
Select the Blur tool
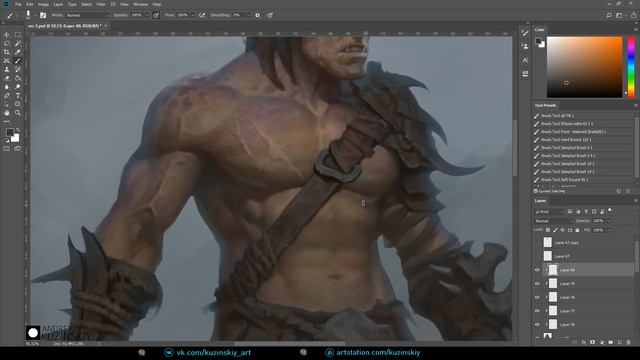coord(7,87)
